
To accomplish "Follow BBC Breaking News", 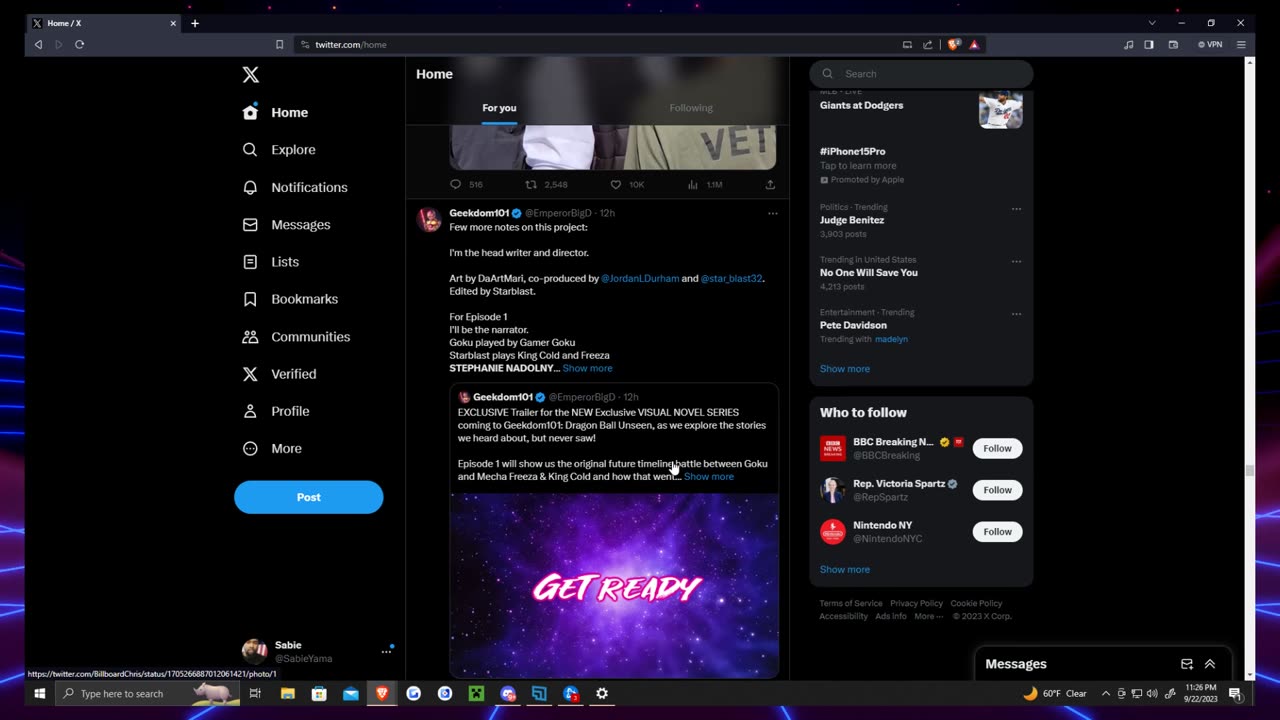I will [997, 449].
